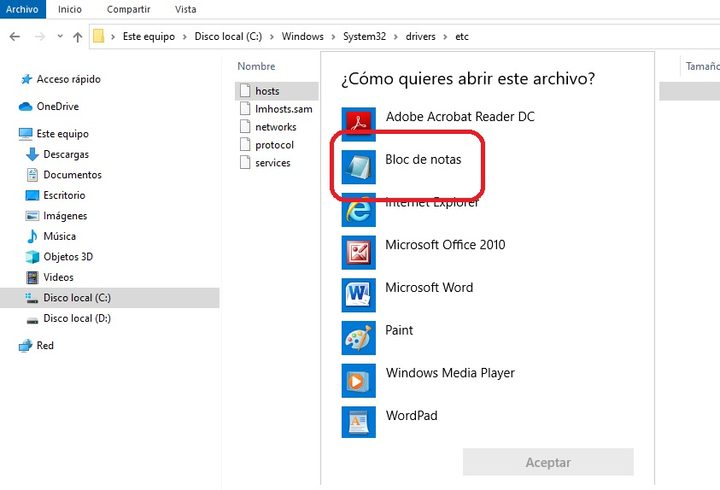Select Este equipo in the sidebar
Viewport: 720px width, 490px height.
[x=62, y=134]
